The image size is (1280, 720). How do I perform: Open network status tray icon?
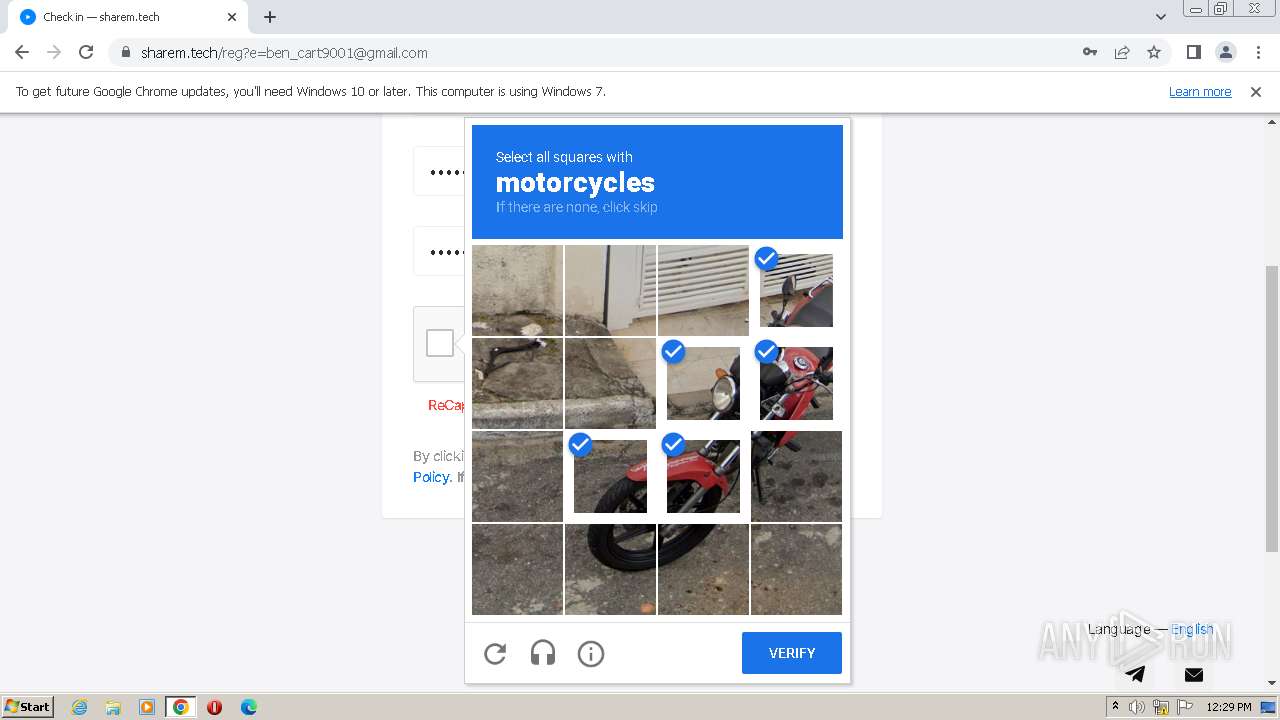point(1161,707)
